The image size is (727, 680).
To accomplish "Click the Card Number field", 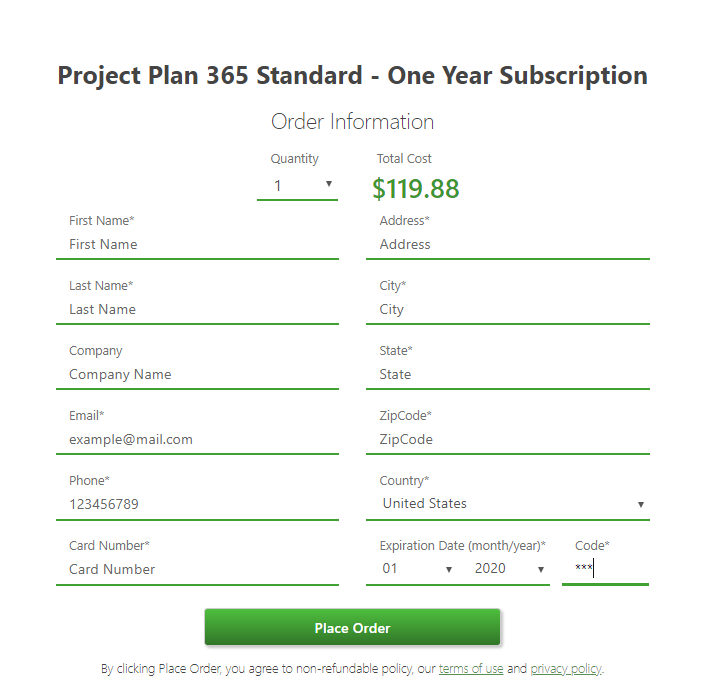I will tap(197, 570).
